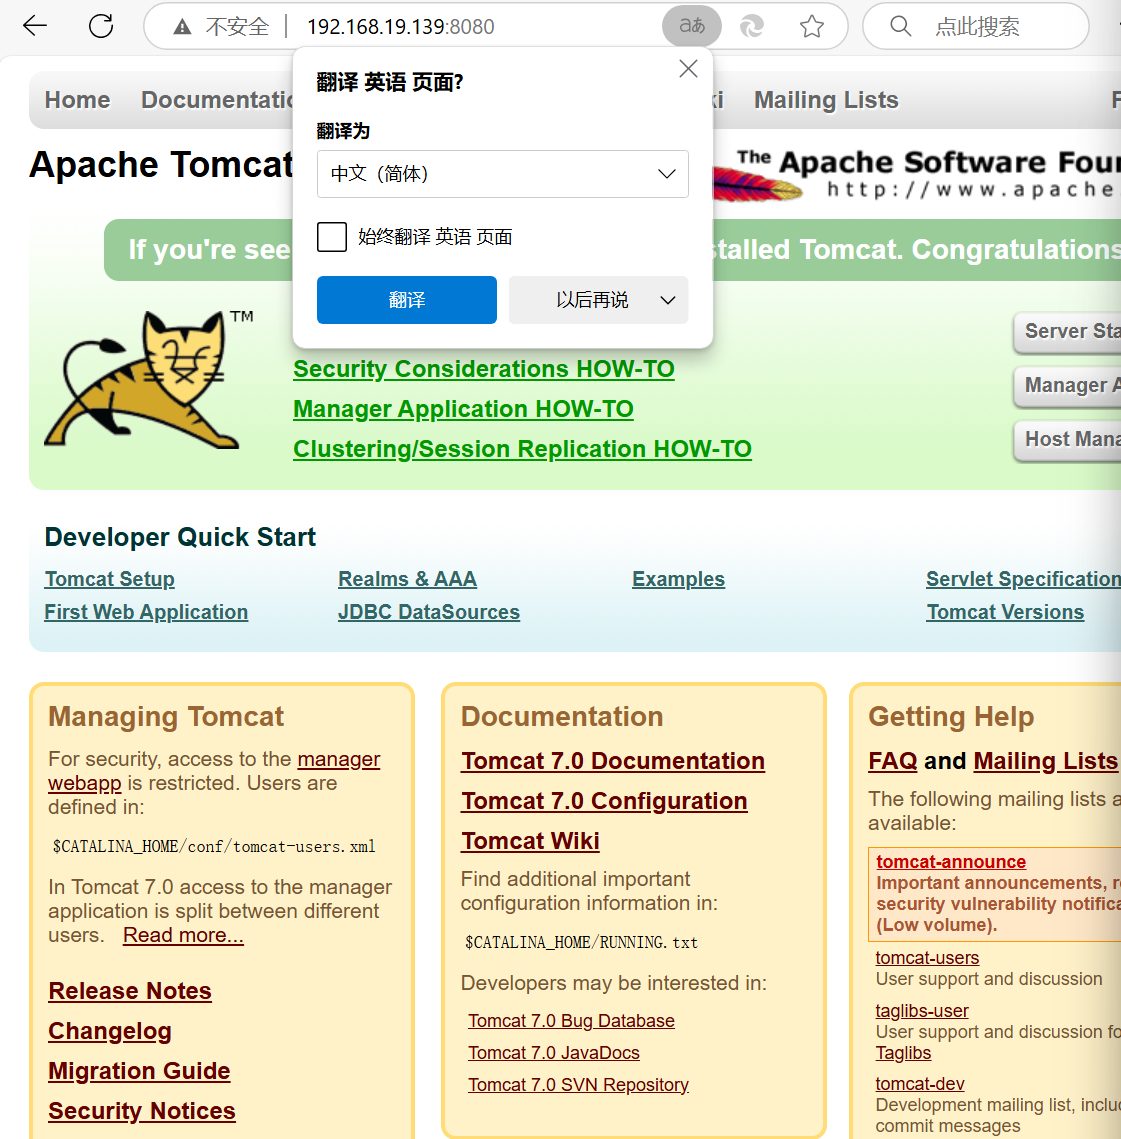
Task: Click the Read more... link
Action: [183, 935]
